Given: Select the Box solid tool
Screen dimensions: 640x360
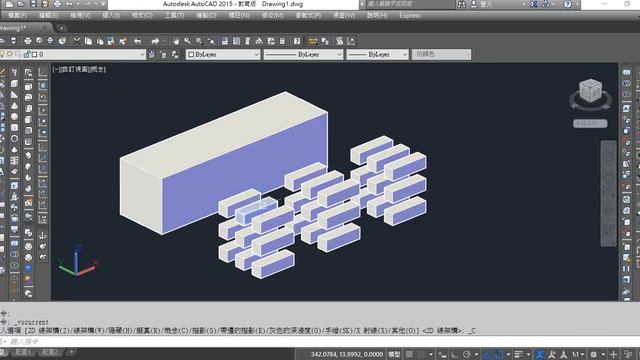Looking at the screenshot, I should coord(14,84).
